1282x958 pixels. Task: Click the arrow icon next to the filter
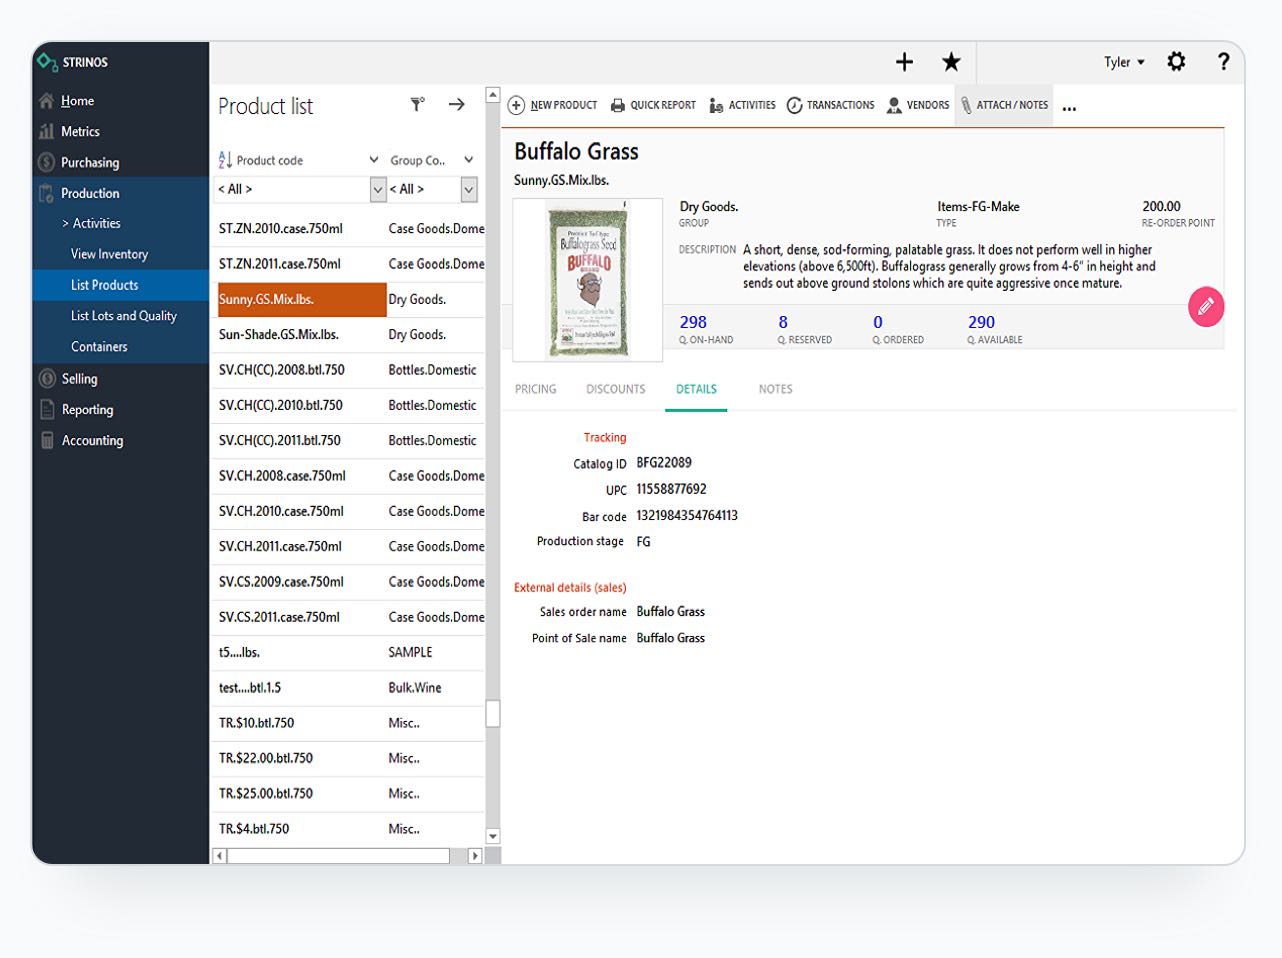click(457, 104)
